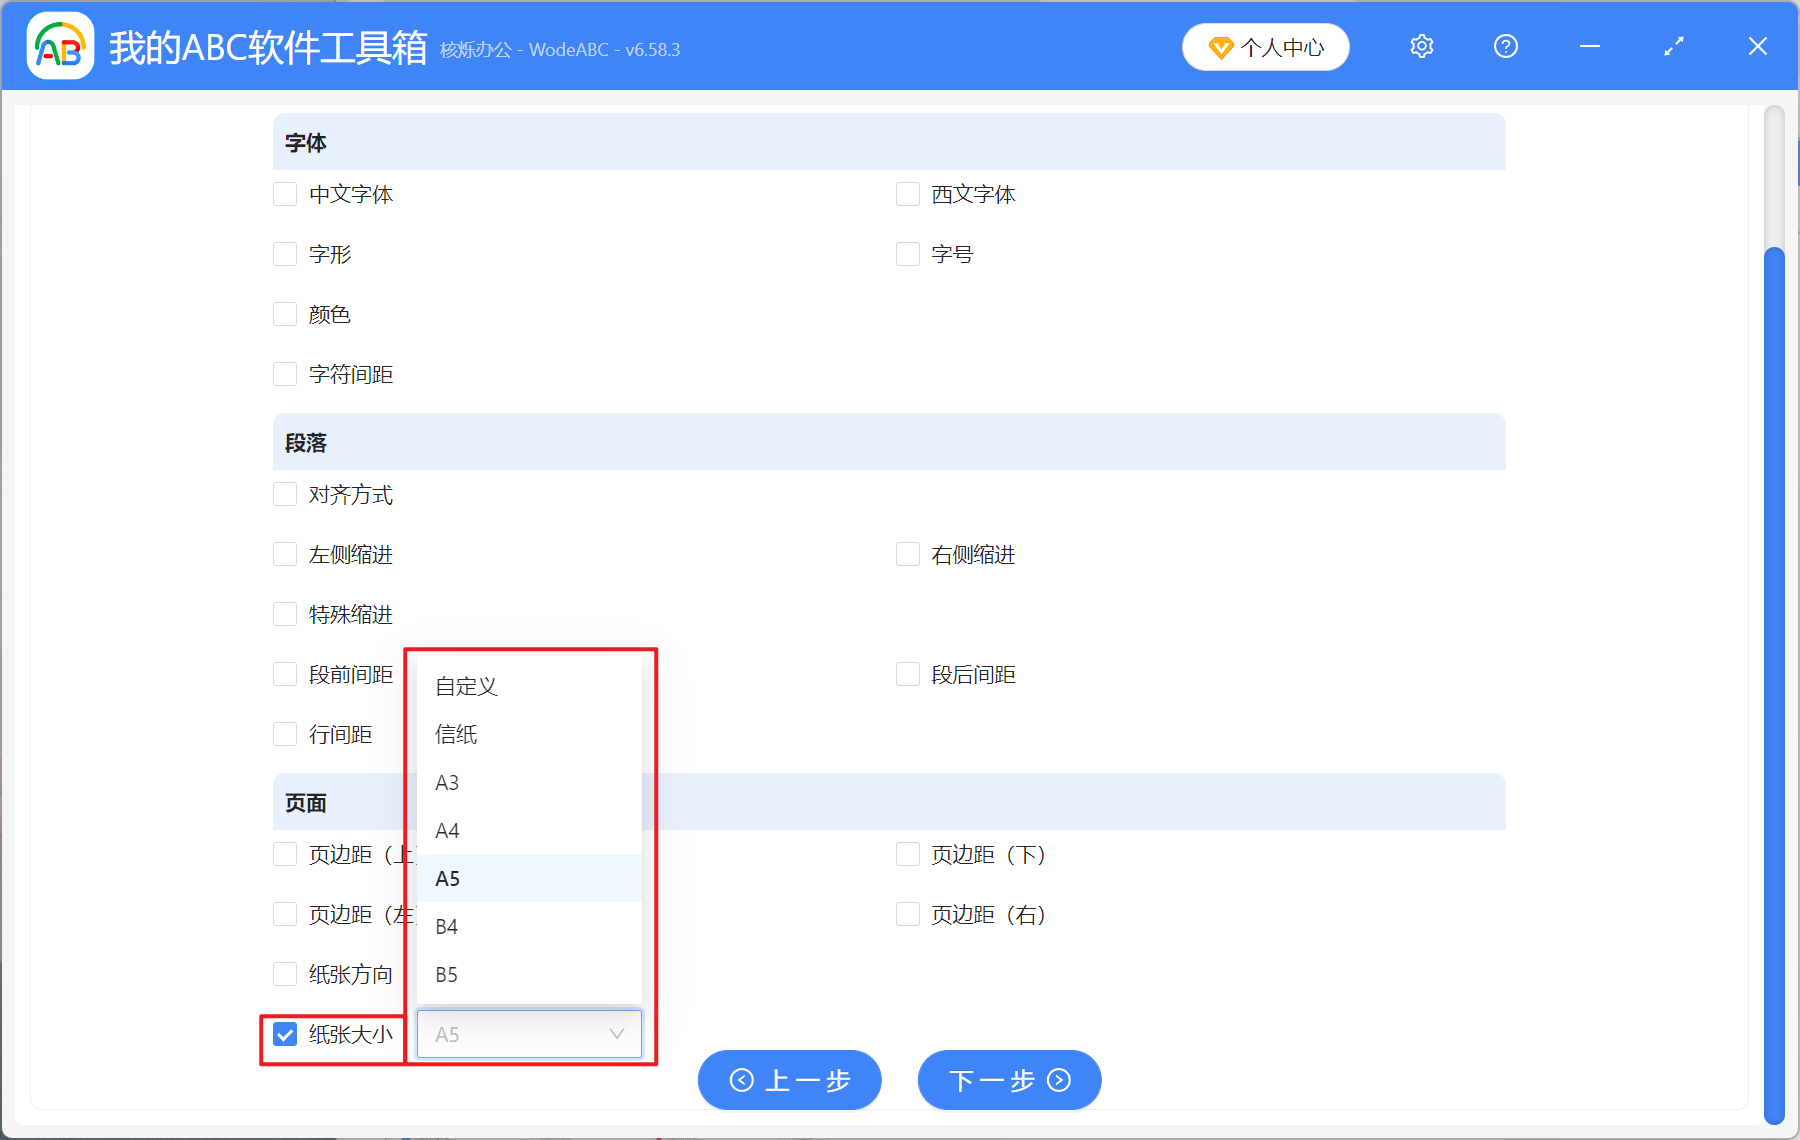This screenshot has width=1800, height=1140.
Task: Open help via the question mark icon
Action: coord(1505,46)
